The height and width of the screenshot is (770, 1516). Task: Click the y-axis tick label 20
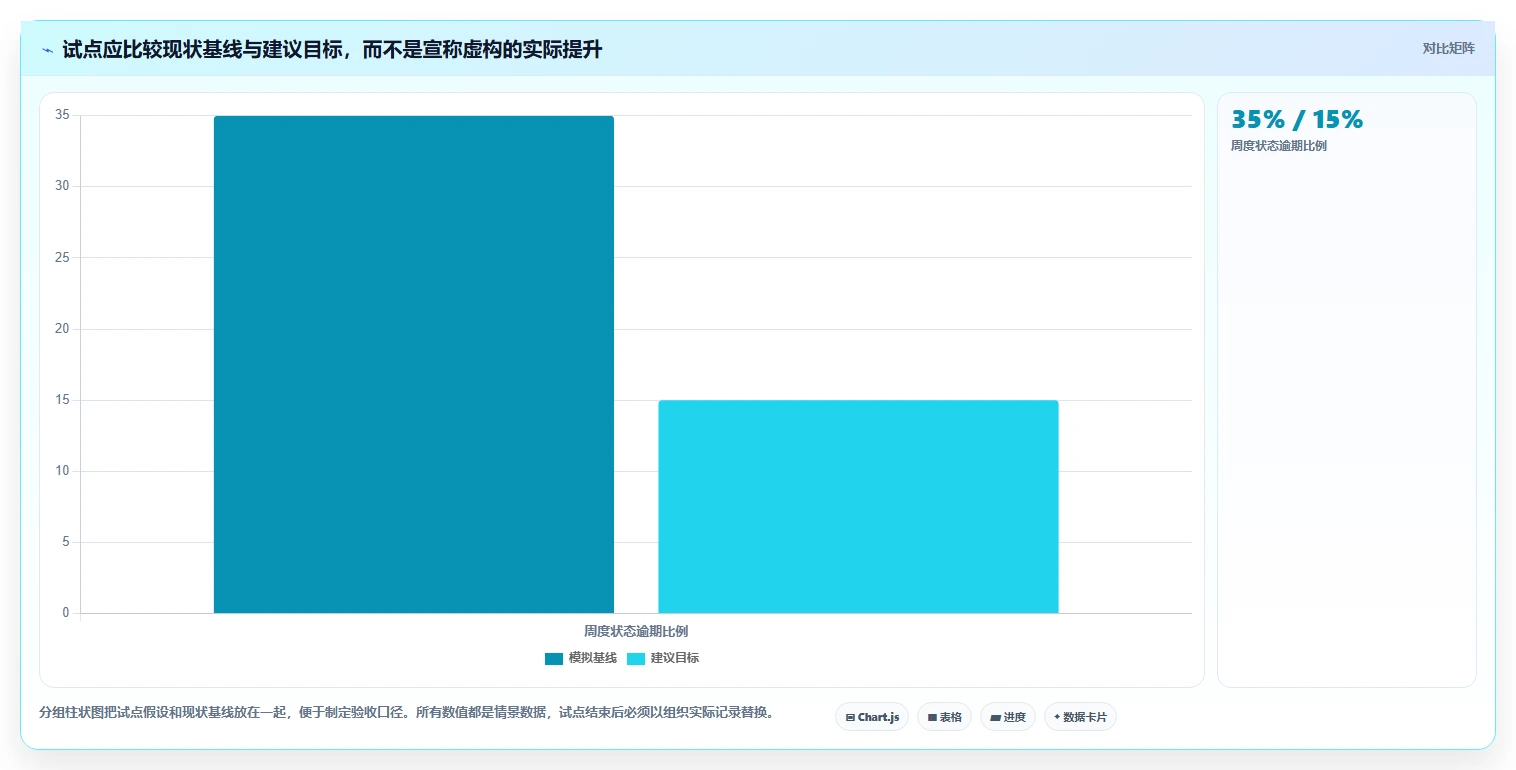click(x=62, y=329)
